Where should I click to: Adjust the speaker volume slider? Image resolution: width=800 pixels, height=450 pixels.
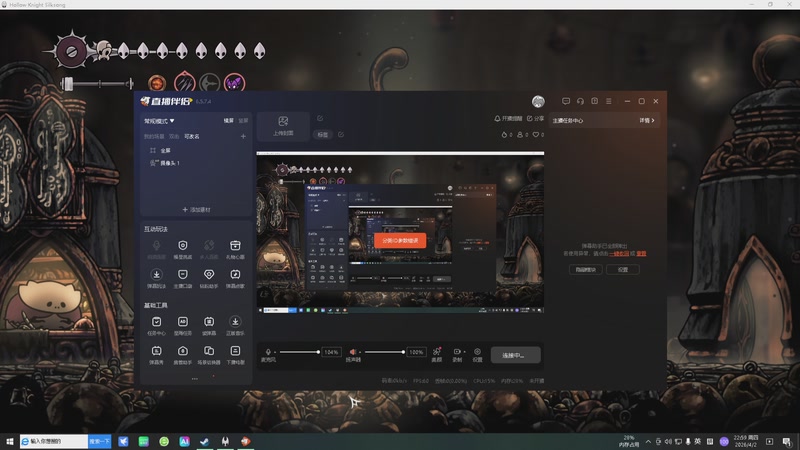point(384,352)
